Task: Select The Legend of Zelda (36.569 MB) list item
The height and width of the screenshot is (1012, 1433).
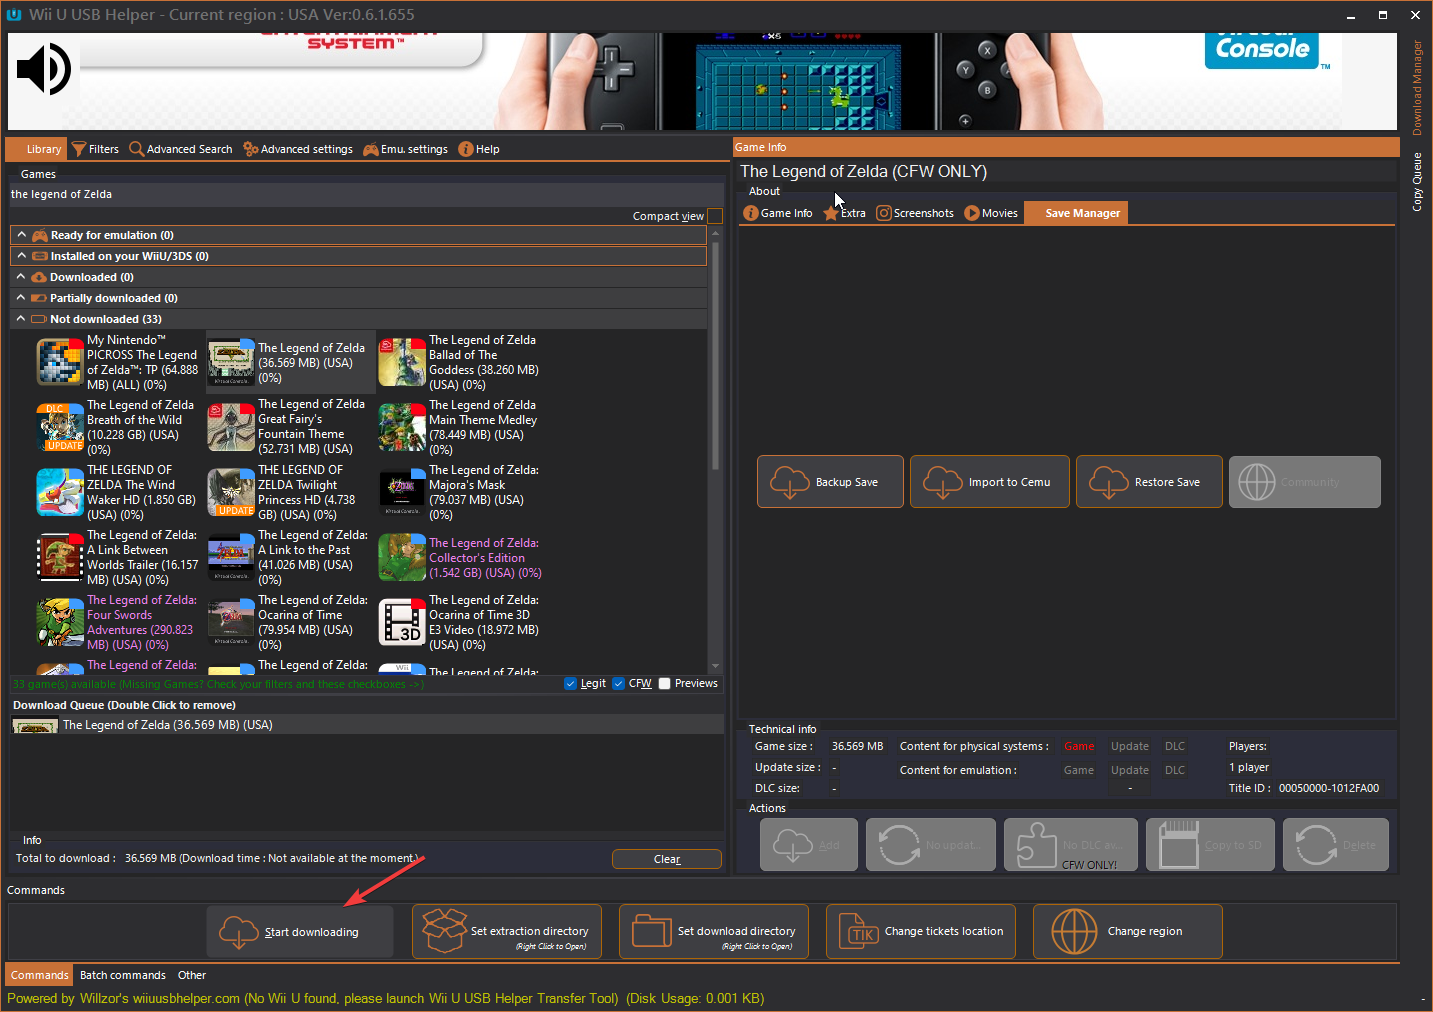Action: [290, 362]
